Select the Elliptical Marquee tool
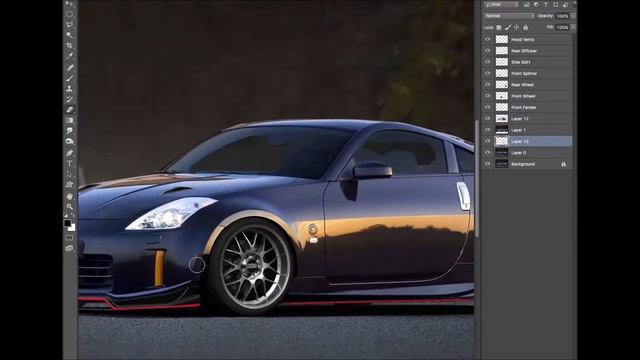 (70, 14)
